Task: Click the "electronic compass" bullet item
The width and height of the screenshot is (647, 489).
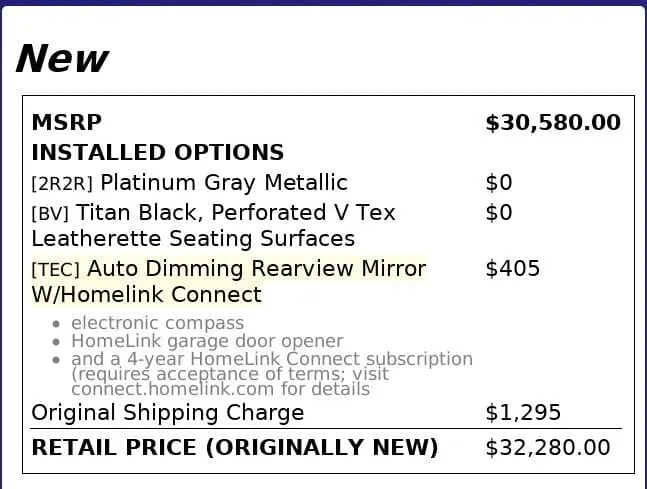Action: [x=157, y=323]
